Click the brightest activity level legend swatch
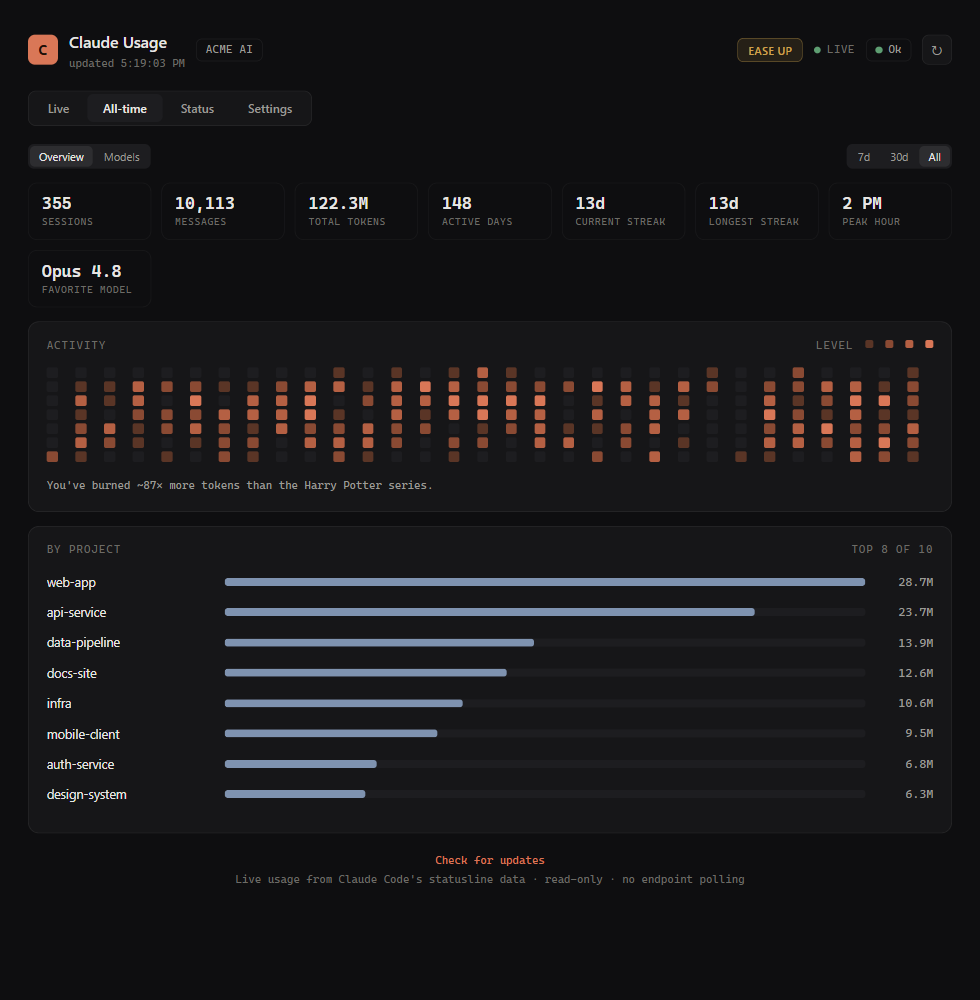Viewport: 980px width, 1000px height. pos(929,344)
